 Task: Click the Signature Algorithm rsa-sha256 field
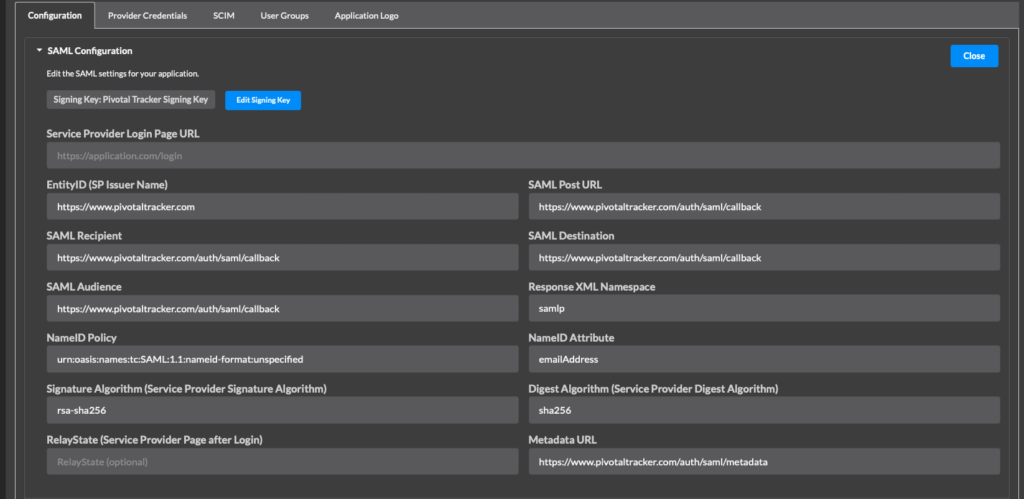283,410
